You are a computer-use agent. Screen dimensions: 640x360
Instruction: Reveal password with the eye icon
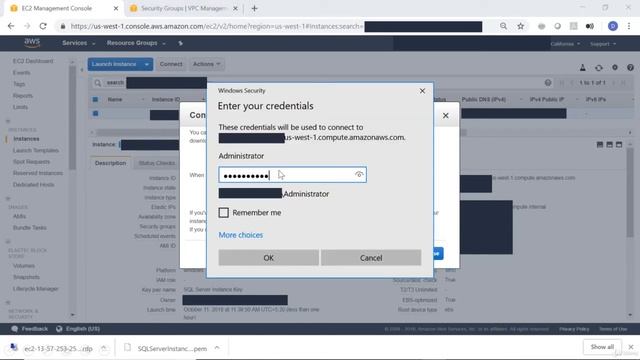click(x=359, y=175)
